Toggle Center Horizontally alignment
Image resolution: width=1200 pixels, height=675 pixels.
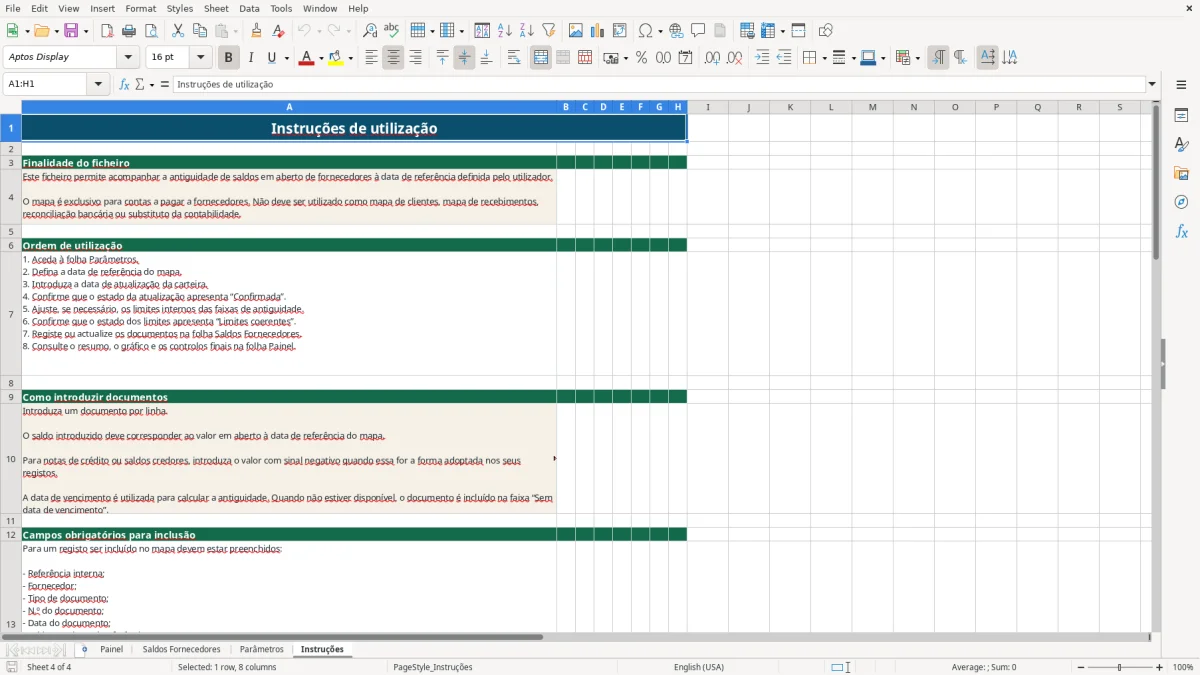coord(393,58)
